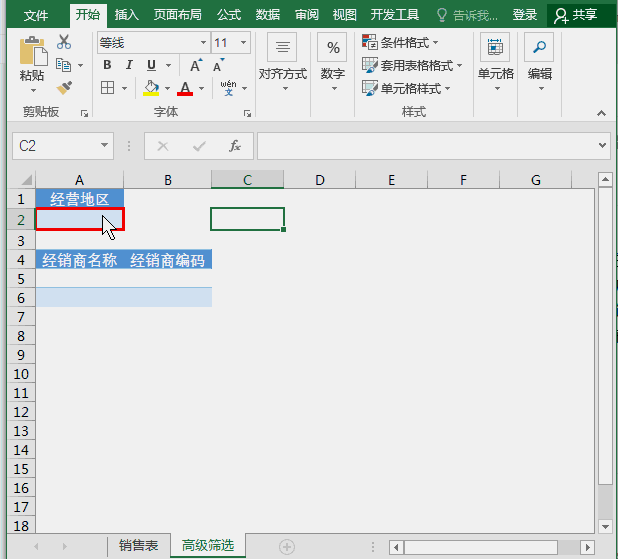Open the underline style dropdown arrow
The image size is (618, 559).
(x=168, y=65)
